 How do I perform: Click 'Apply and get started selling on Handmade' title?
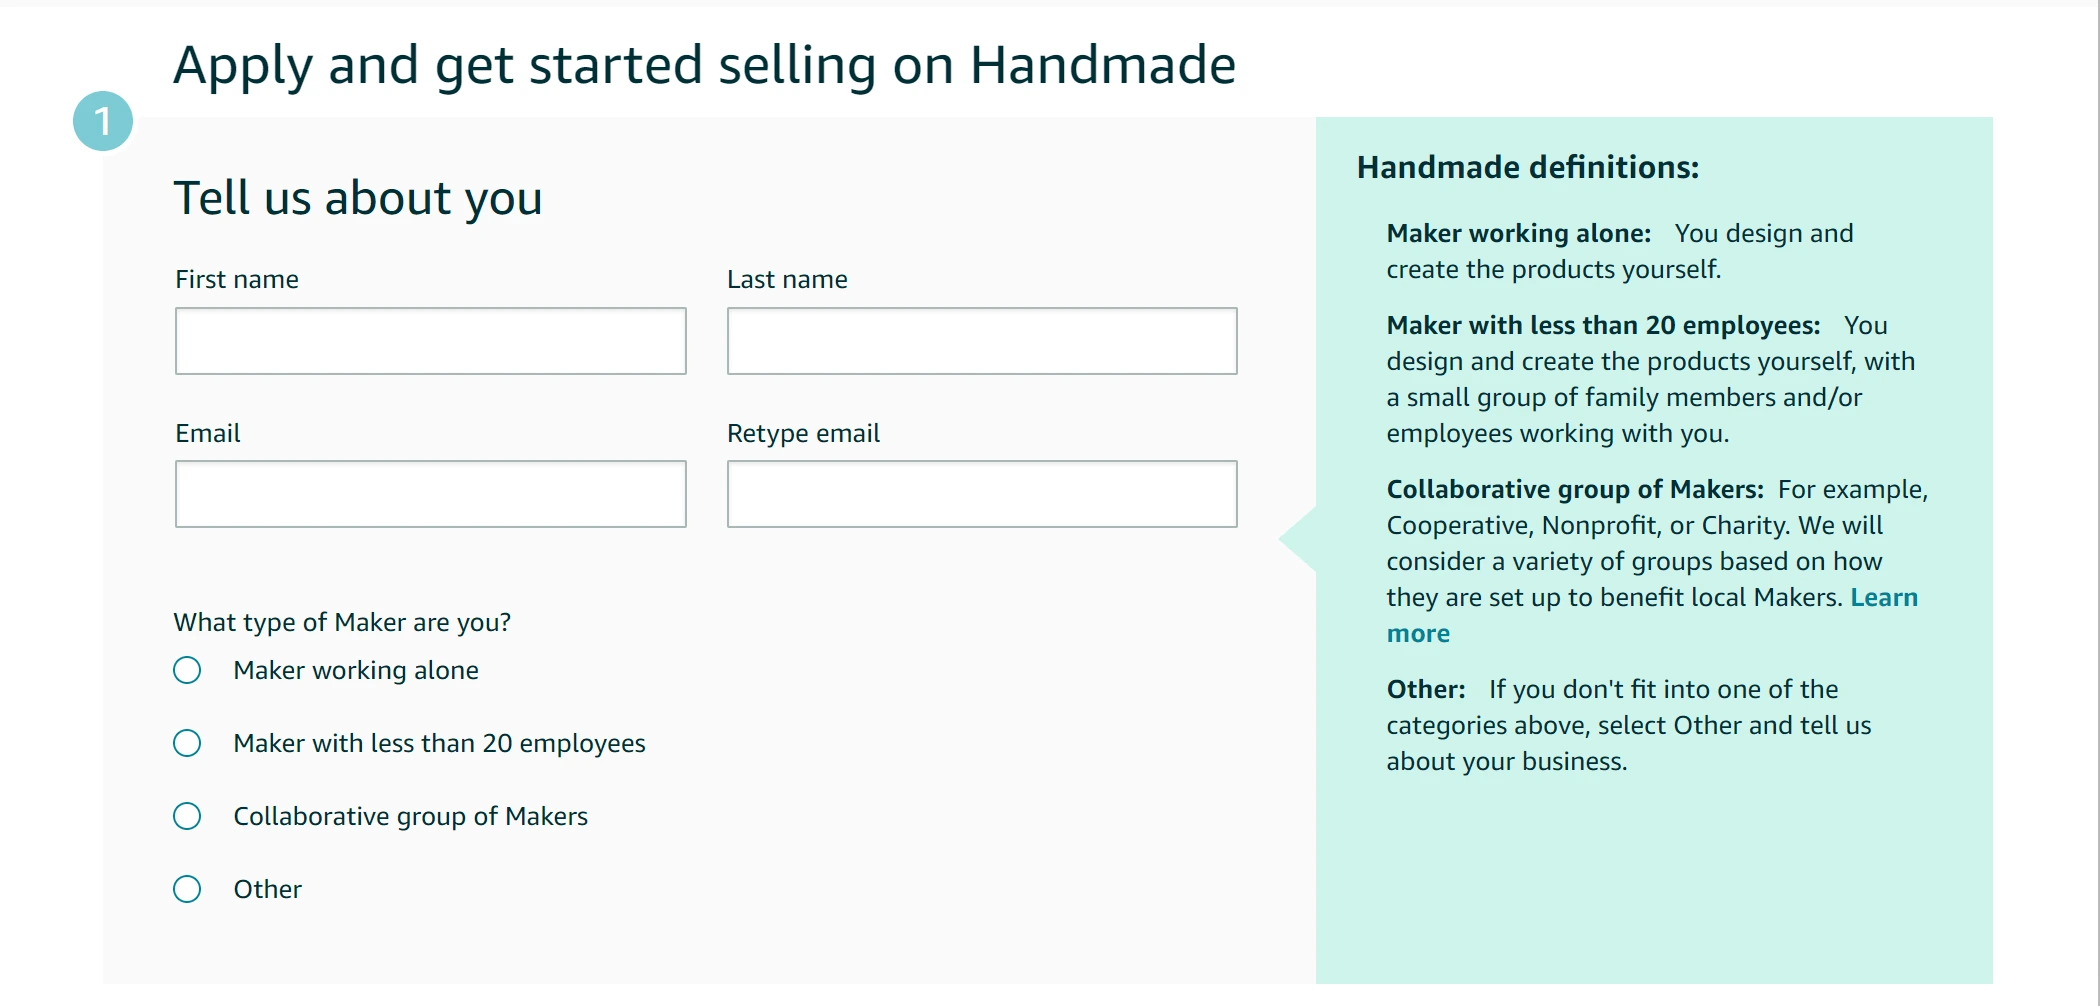[x=704, y=65]
